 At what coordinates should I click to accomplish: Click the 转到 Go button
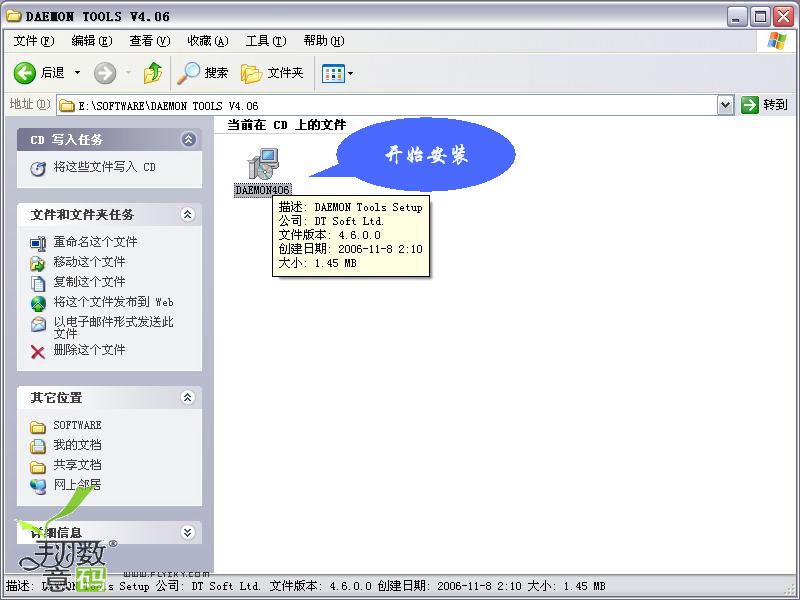[x=764, y=105]
